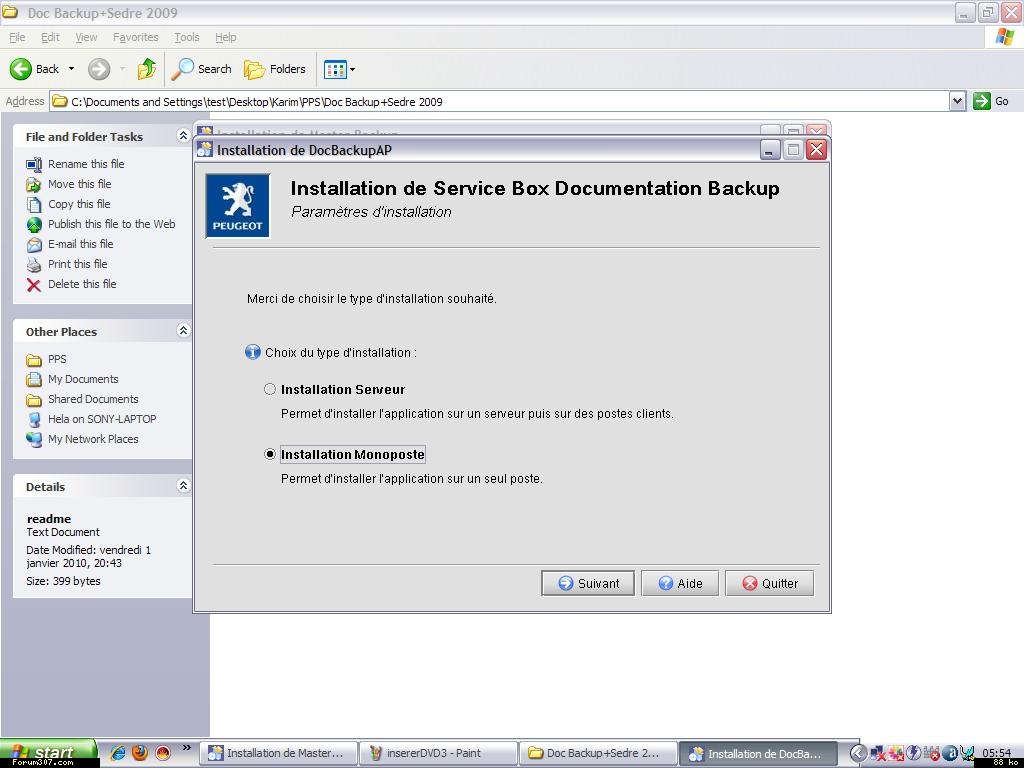Click Rename this file link
The image size is (1024, 768).
click(86, 164)
